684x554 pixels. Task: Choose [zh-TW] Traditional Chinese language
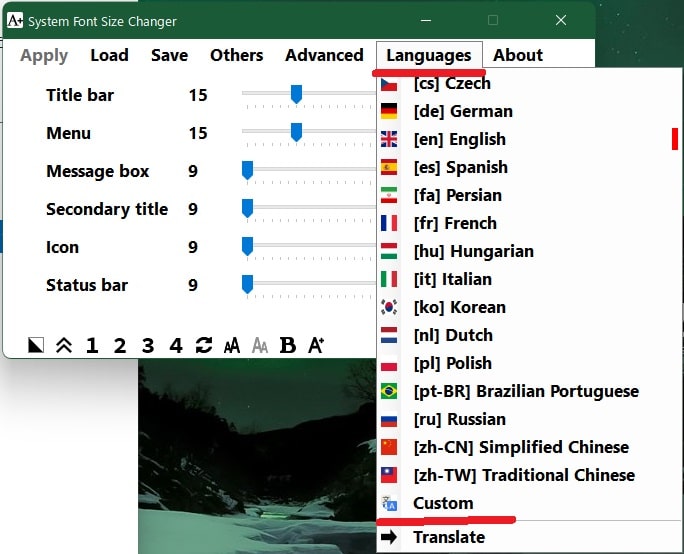pyautogui.click(x=530, y=475)
